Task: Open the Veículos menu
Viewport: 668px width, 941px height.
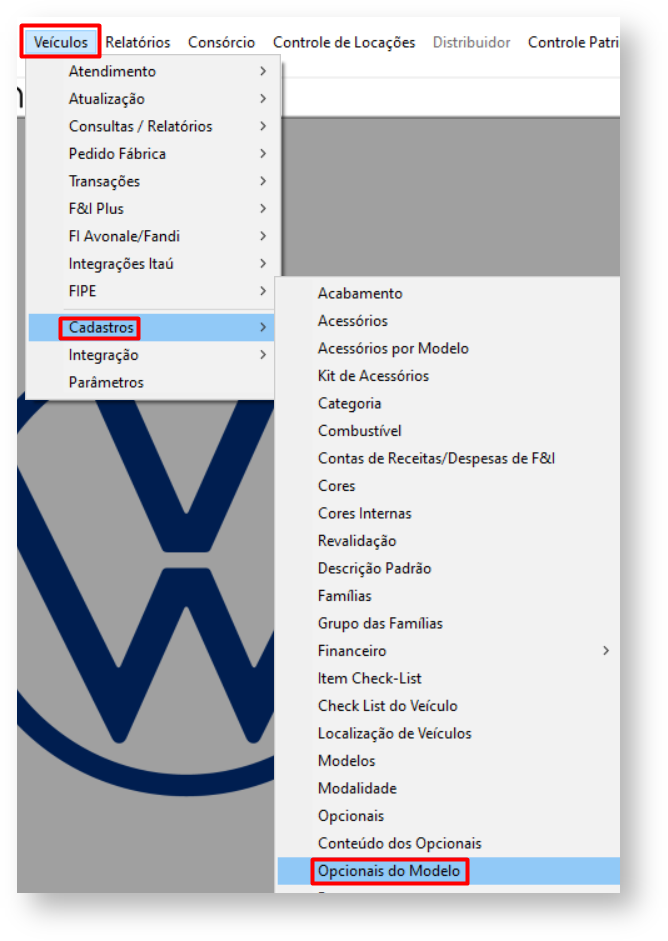Action: [x=61, y=42]
